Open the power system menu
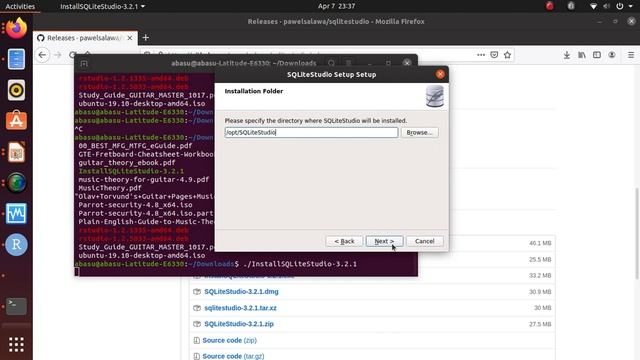 tap(623, 6)
